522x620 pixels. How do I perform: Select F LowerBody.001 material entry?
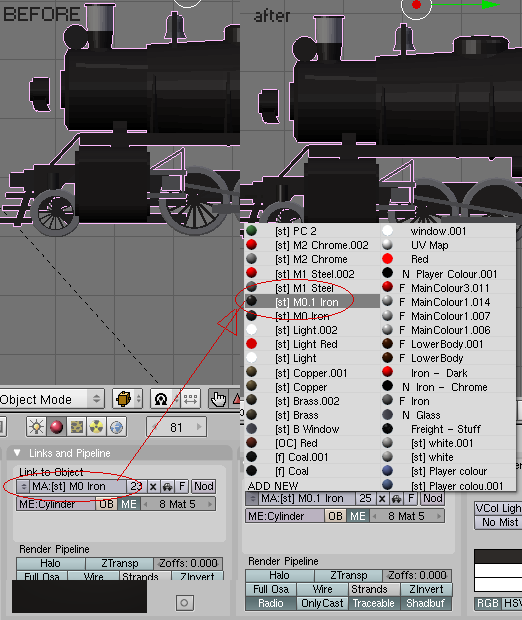449,344
